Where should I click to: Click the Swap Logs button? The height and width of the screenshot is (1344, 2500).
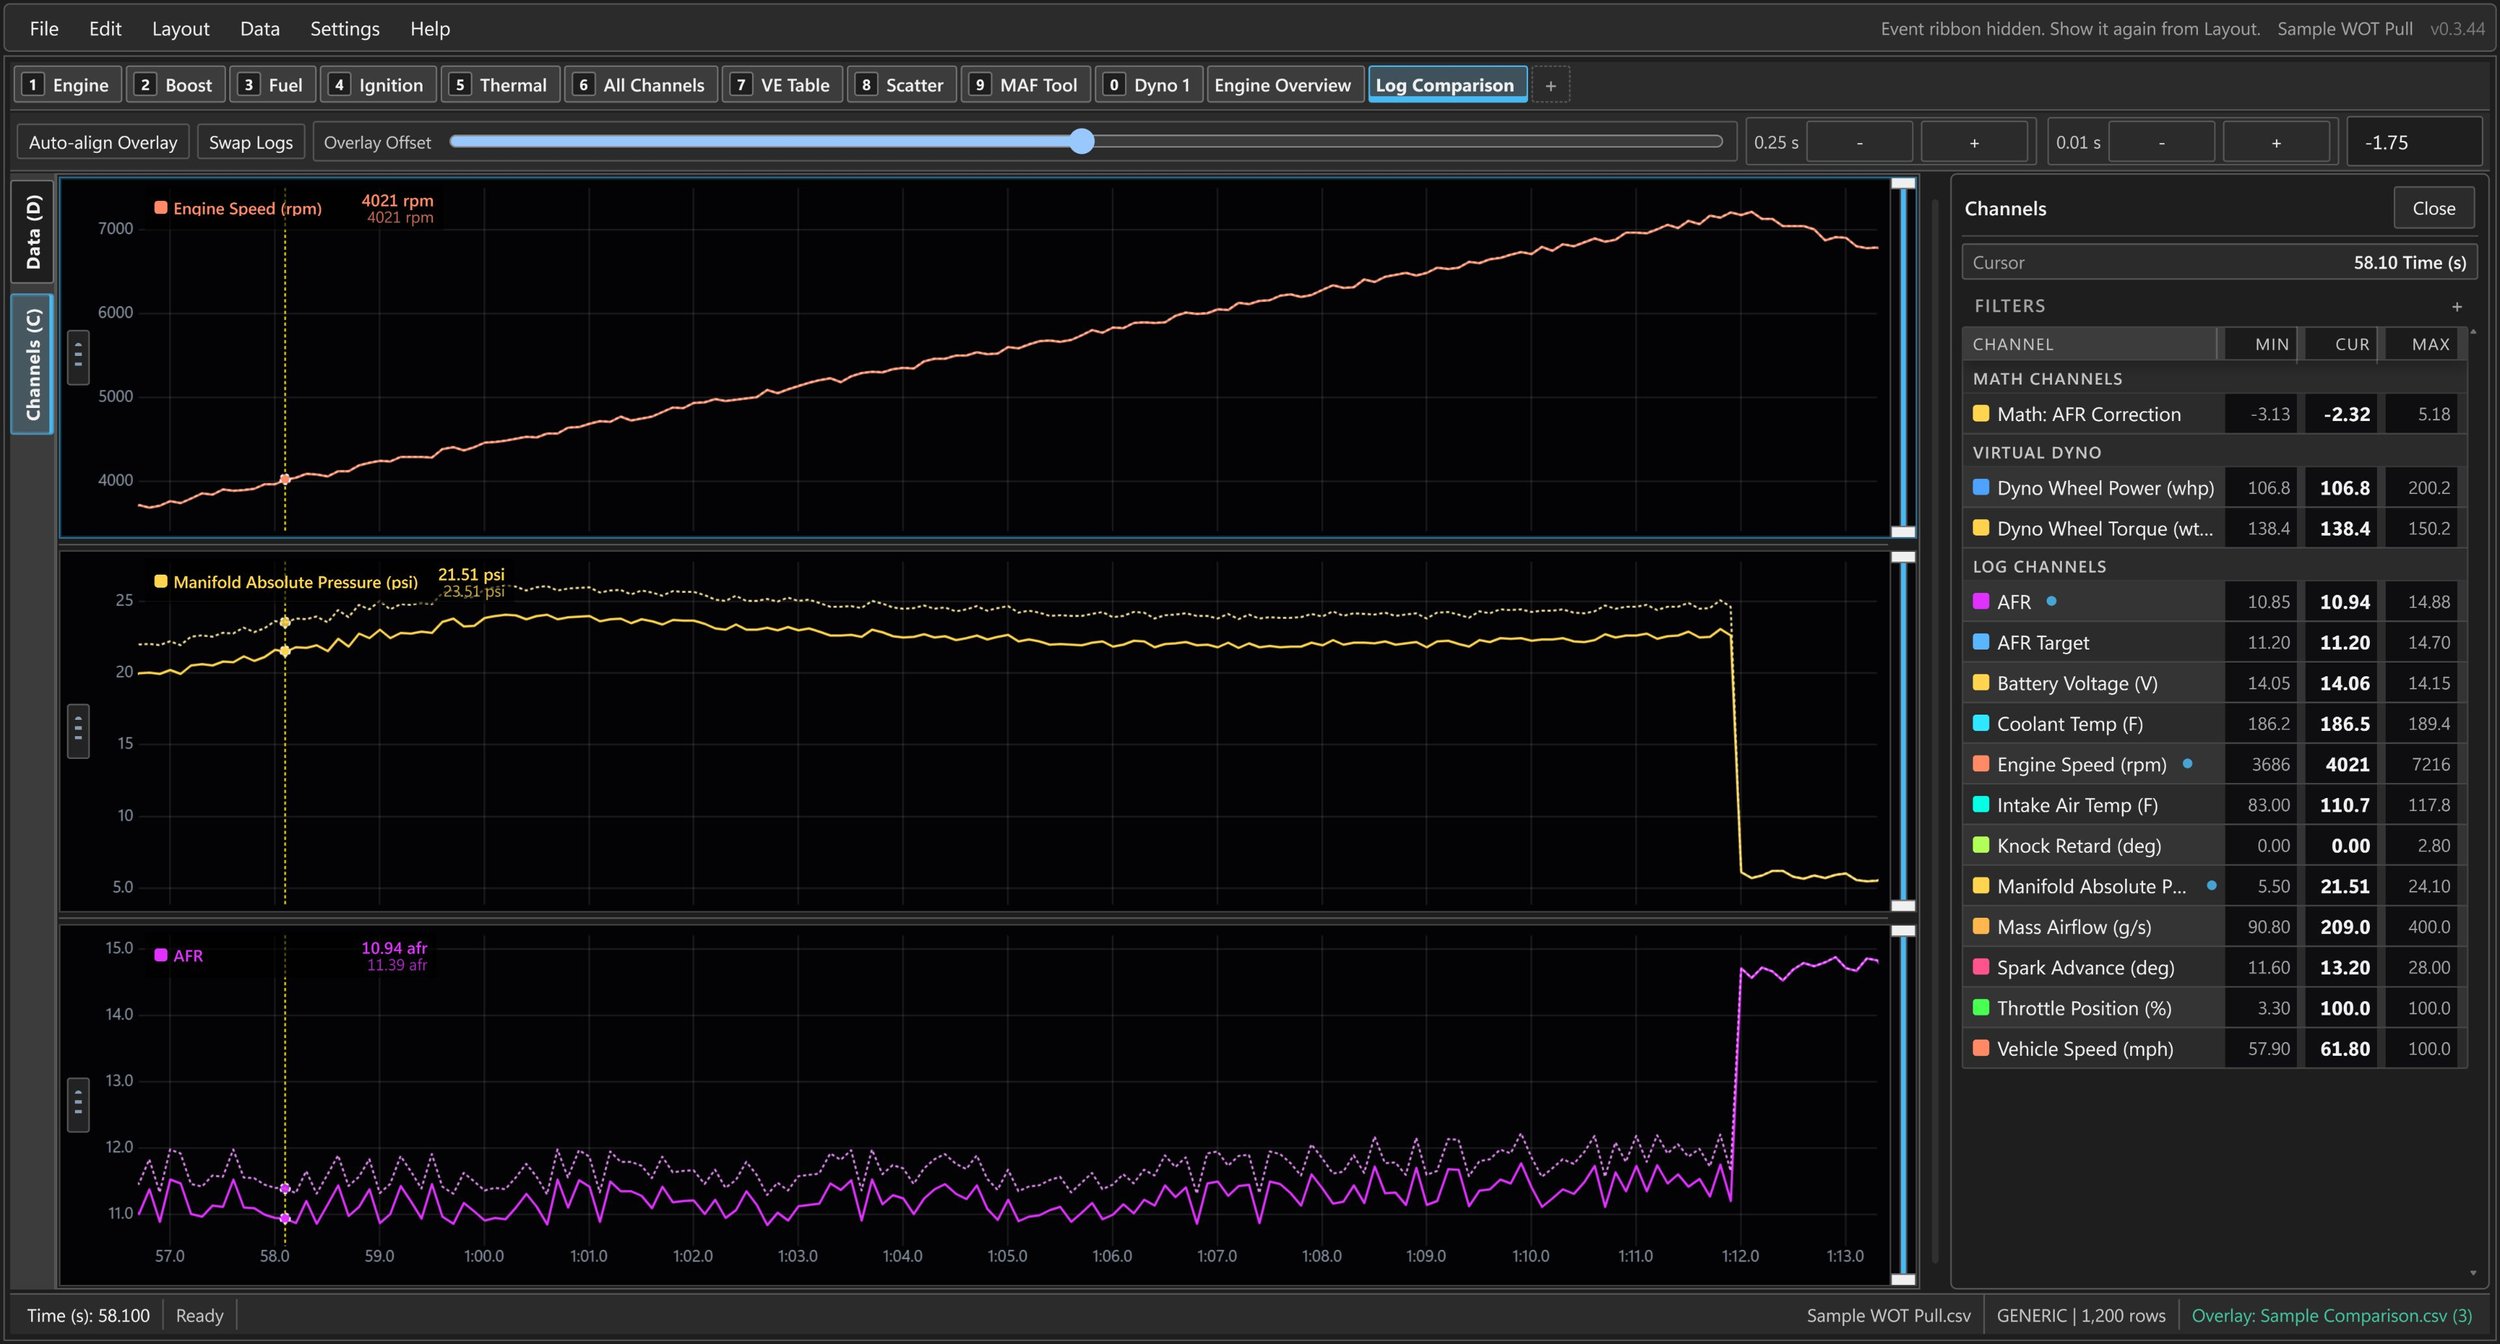click(251, 142)
